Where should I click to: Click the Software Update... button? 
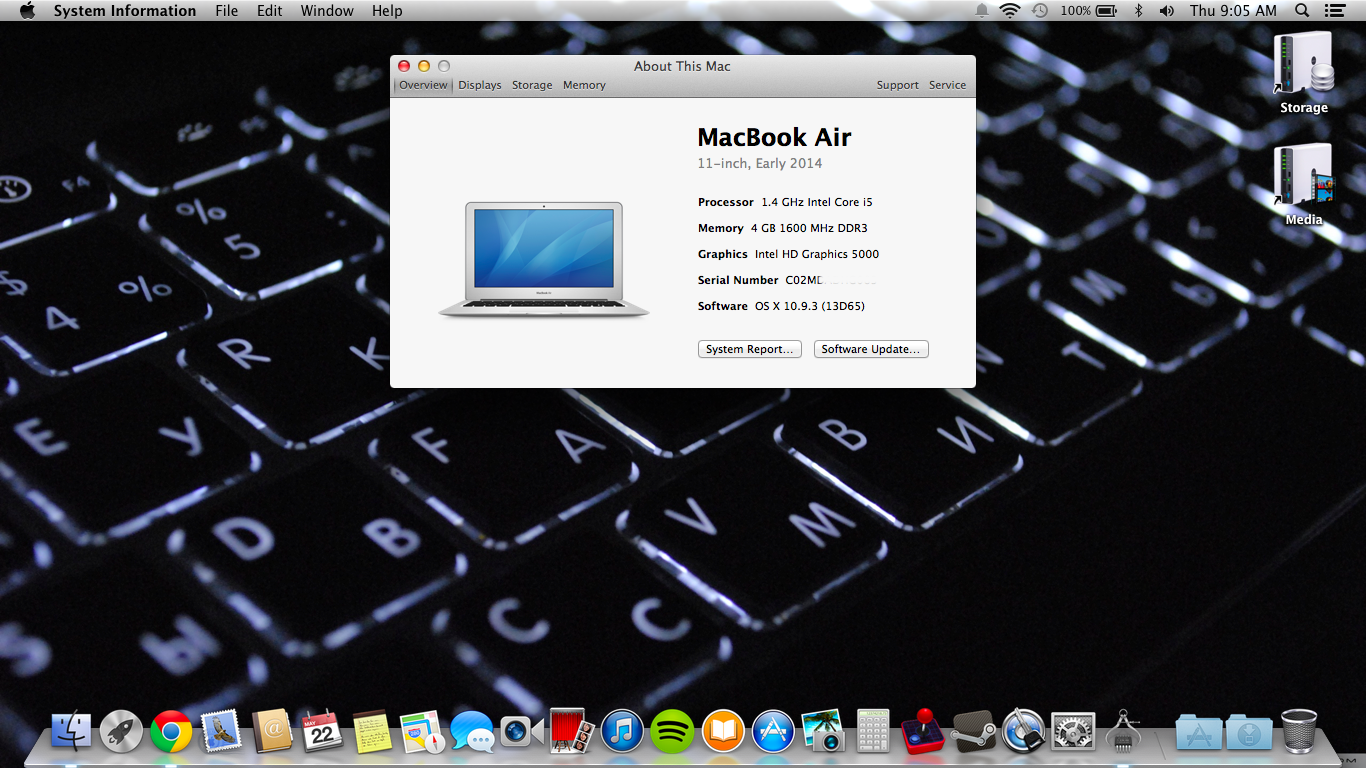871,349
